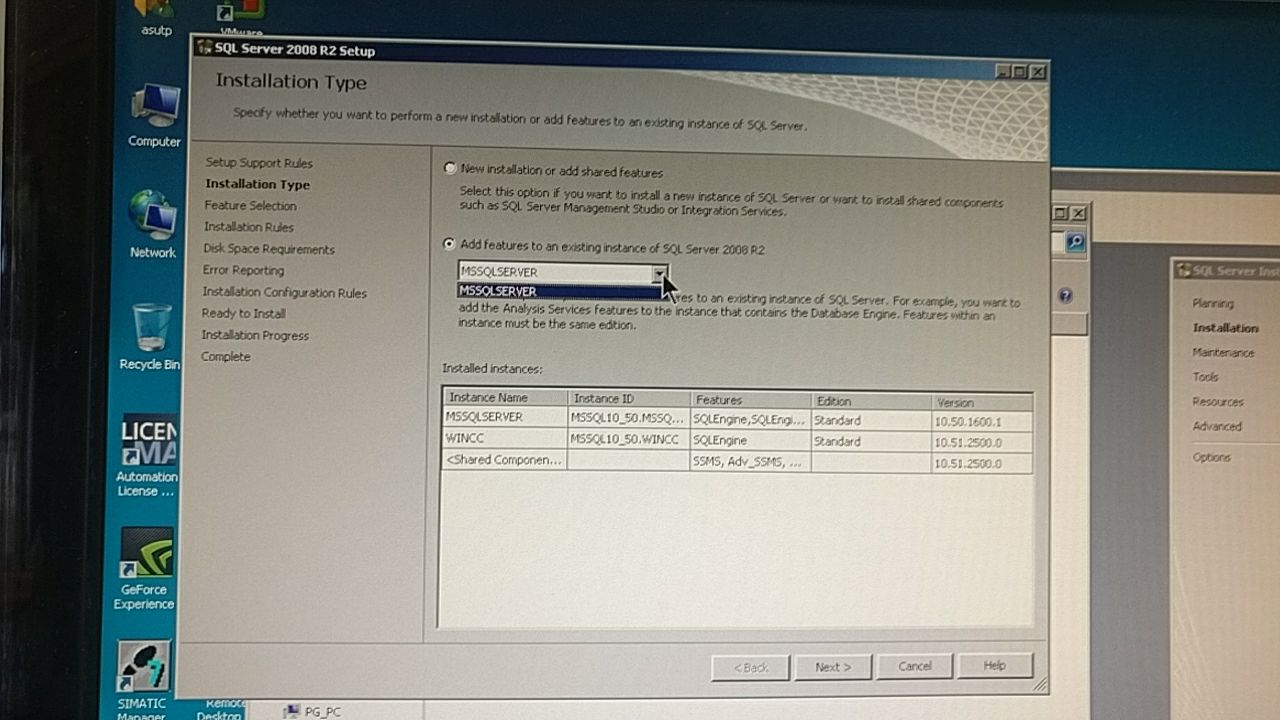This screenshot has width=1280, height=720.
Task: Go to Installation Configuration Rules step
Action: (x=284, y=292)
